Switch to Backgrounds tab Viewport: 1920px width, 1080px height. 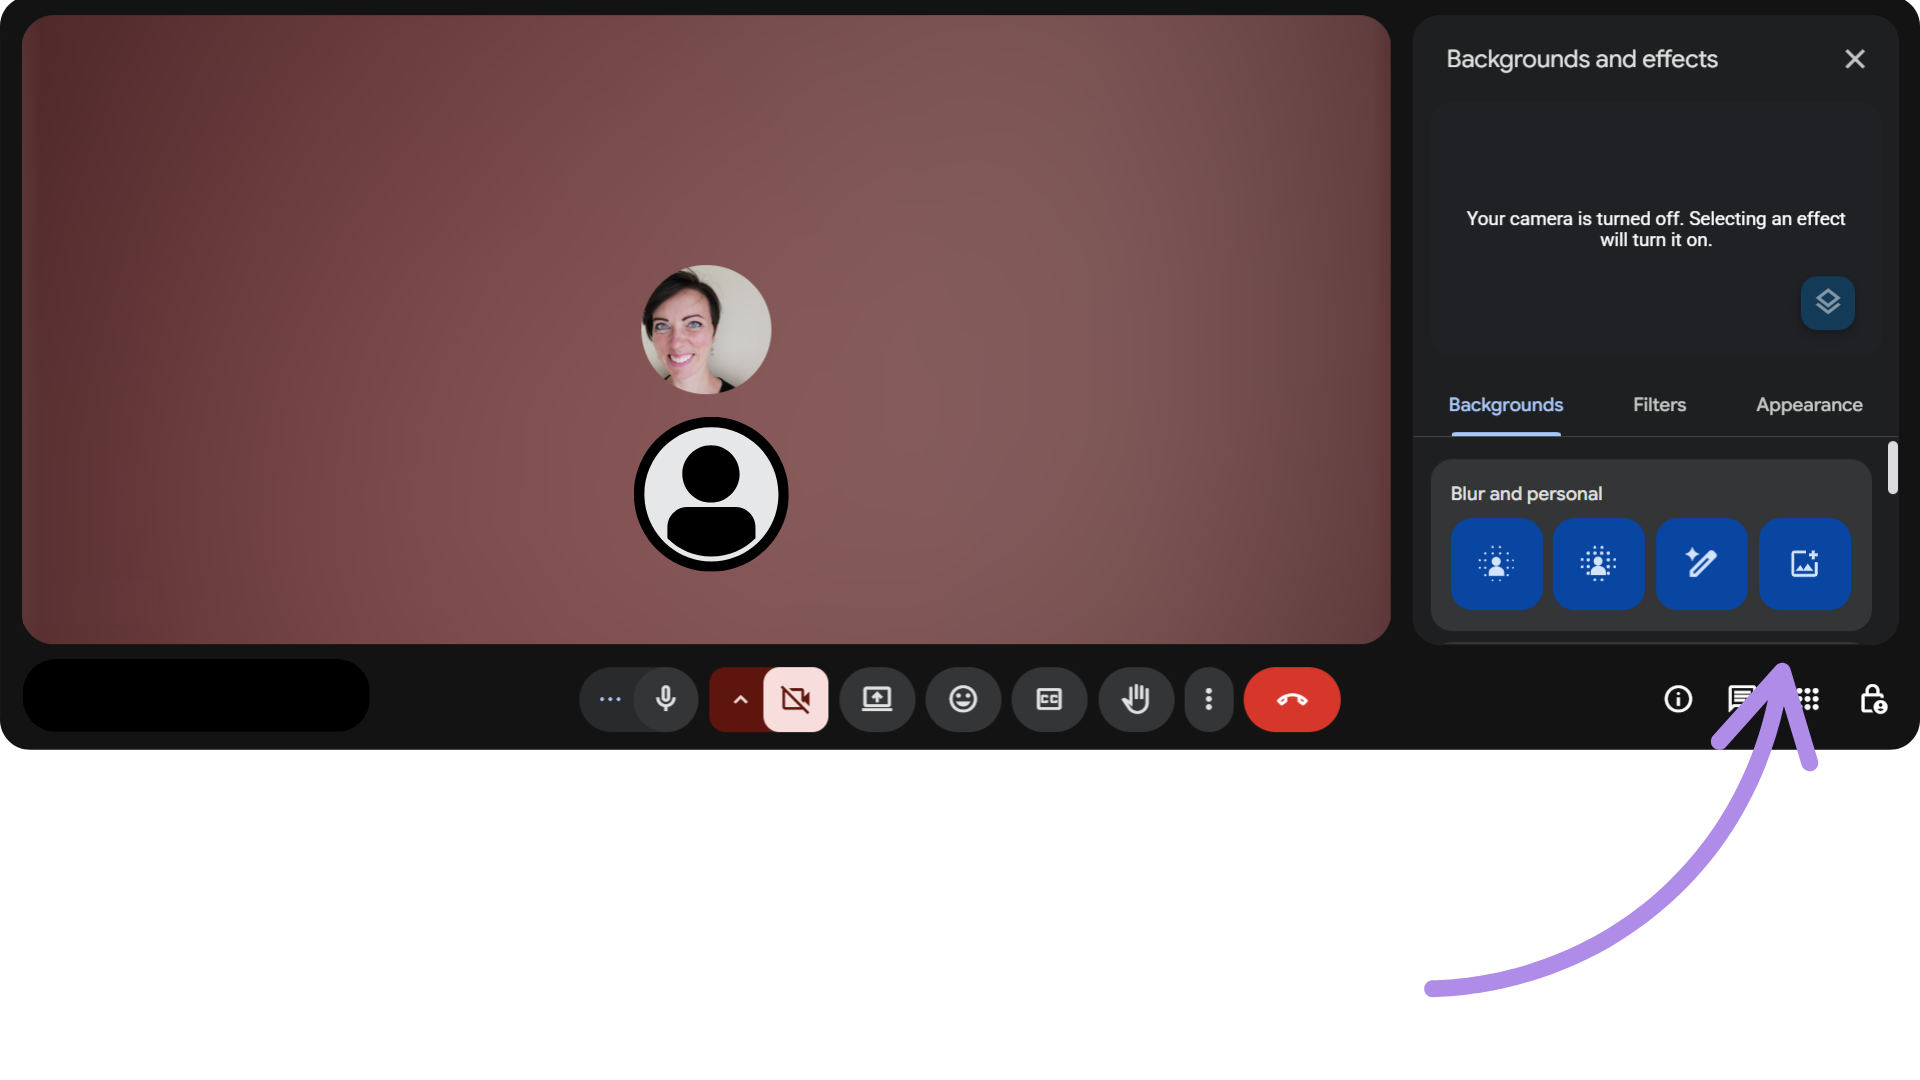point(1505,405)
